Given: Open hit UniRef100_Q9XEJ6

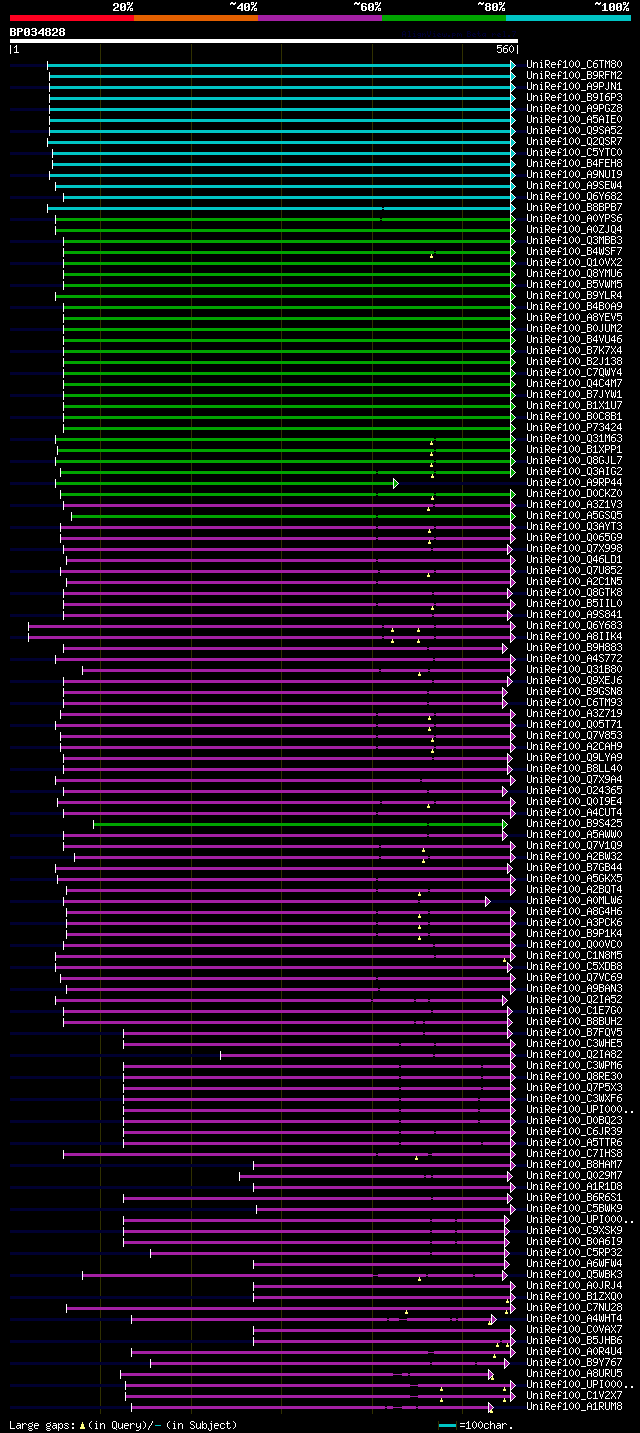Looking at the screenshot, I should [x=574, y=680].
